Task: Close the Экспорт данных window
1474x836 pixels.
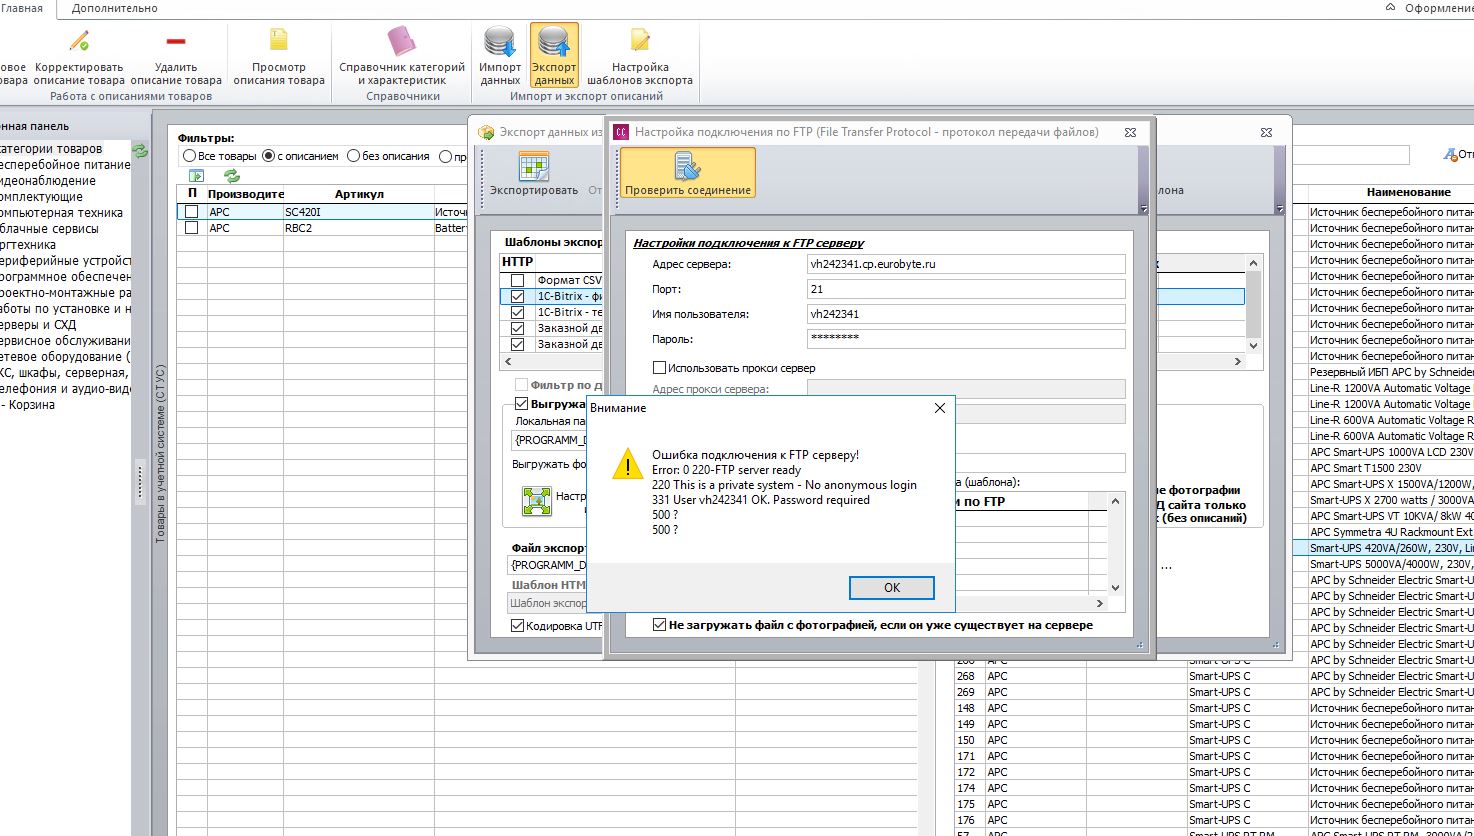Action: click(1267, 132)
